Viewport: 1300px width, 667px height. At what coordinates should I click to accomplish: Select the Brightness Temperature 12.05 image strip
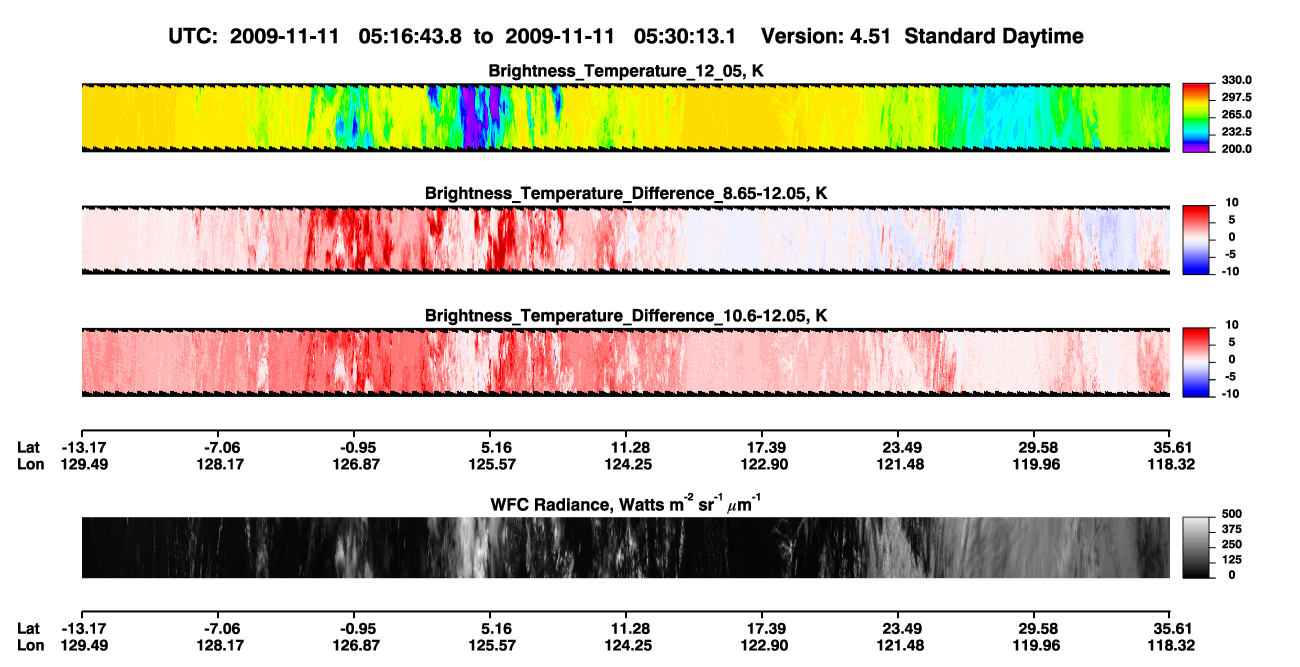pyautogui.click(x=626, y=118)
